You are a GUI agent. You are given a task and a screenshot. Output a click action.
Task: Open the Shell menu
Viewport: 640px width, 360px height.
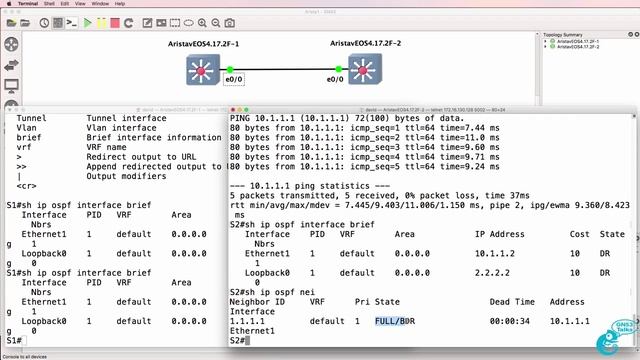point(49,3)
